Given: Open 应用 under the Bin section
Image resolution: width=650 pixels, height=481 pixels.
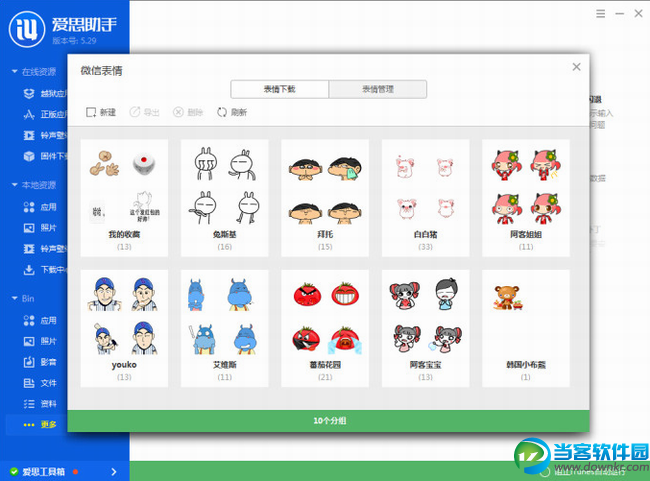Looking at the screenshot, I should point(40,321).
